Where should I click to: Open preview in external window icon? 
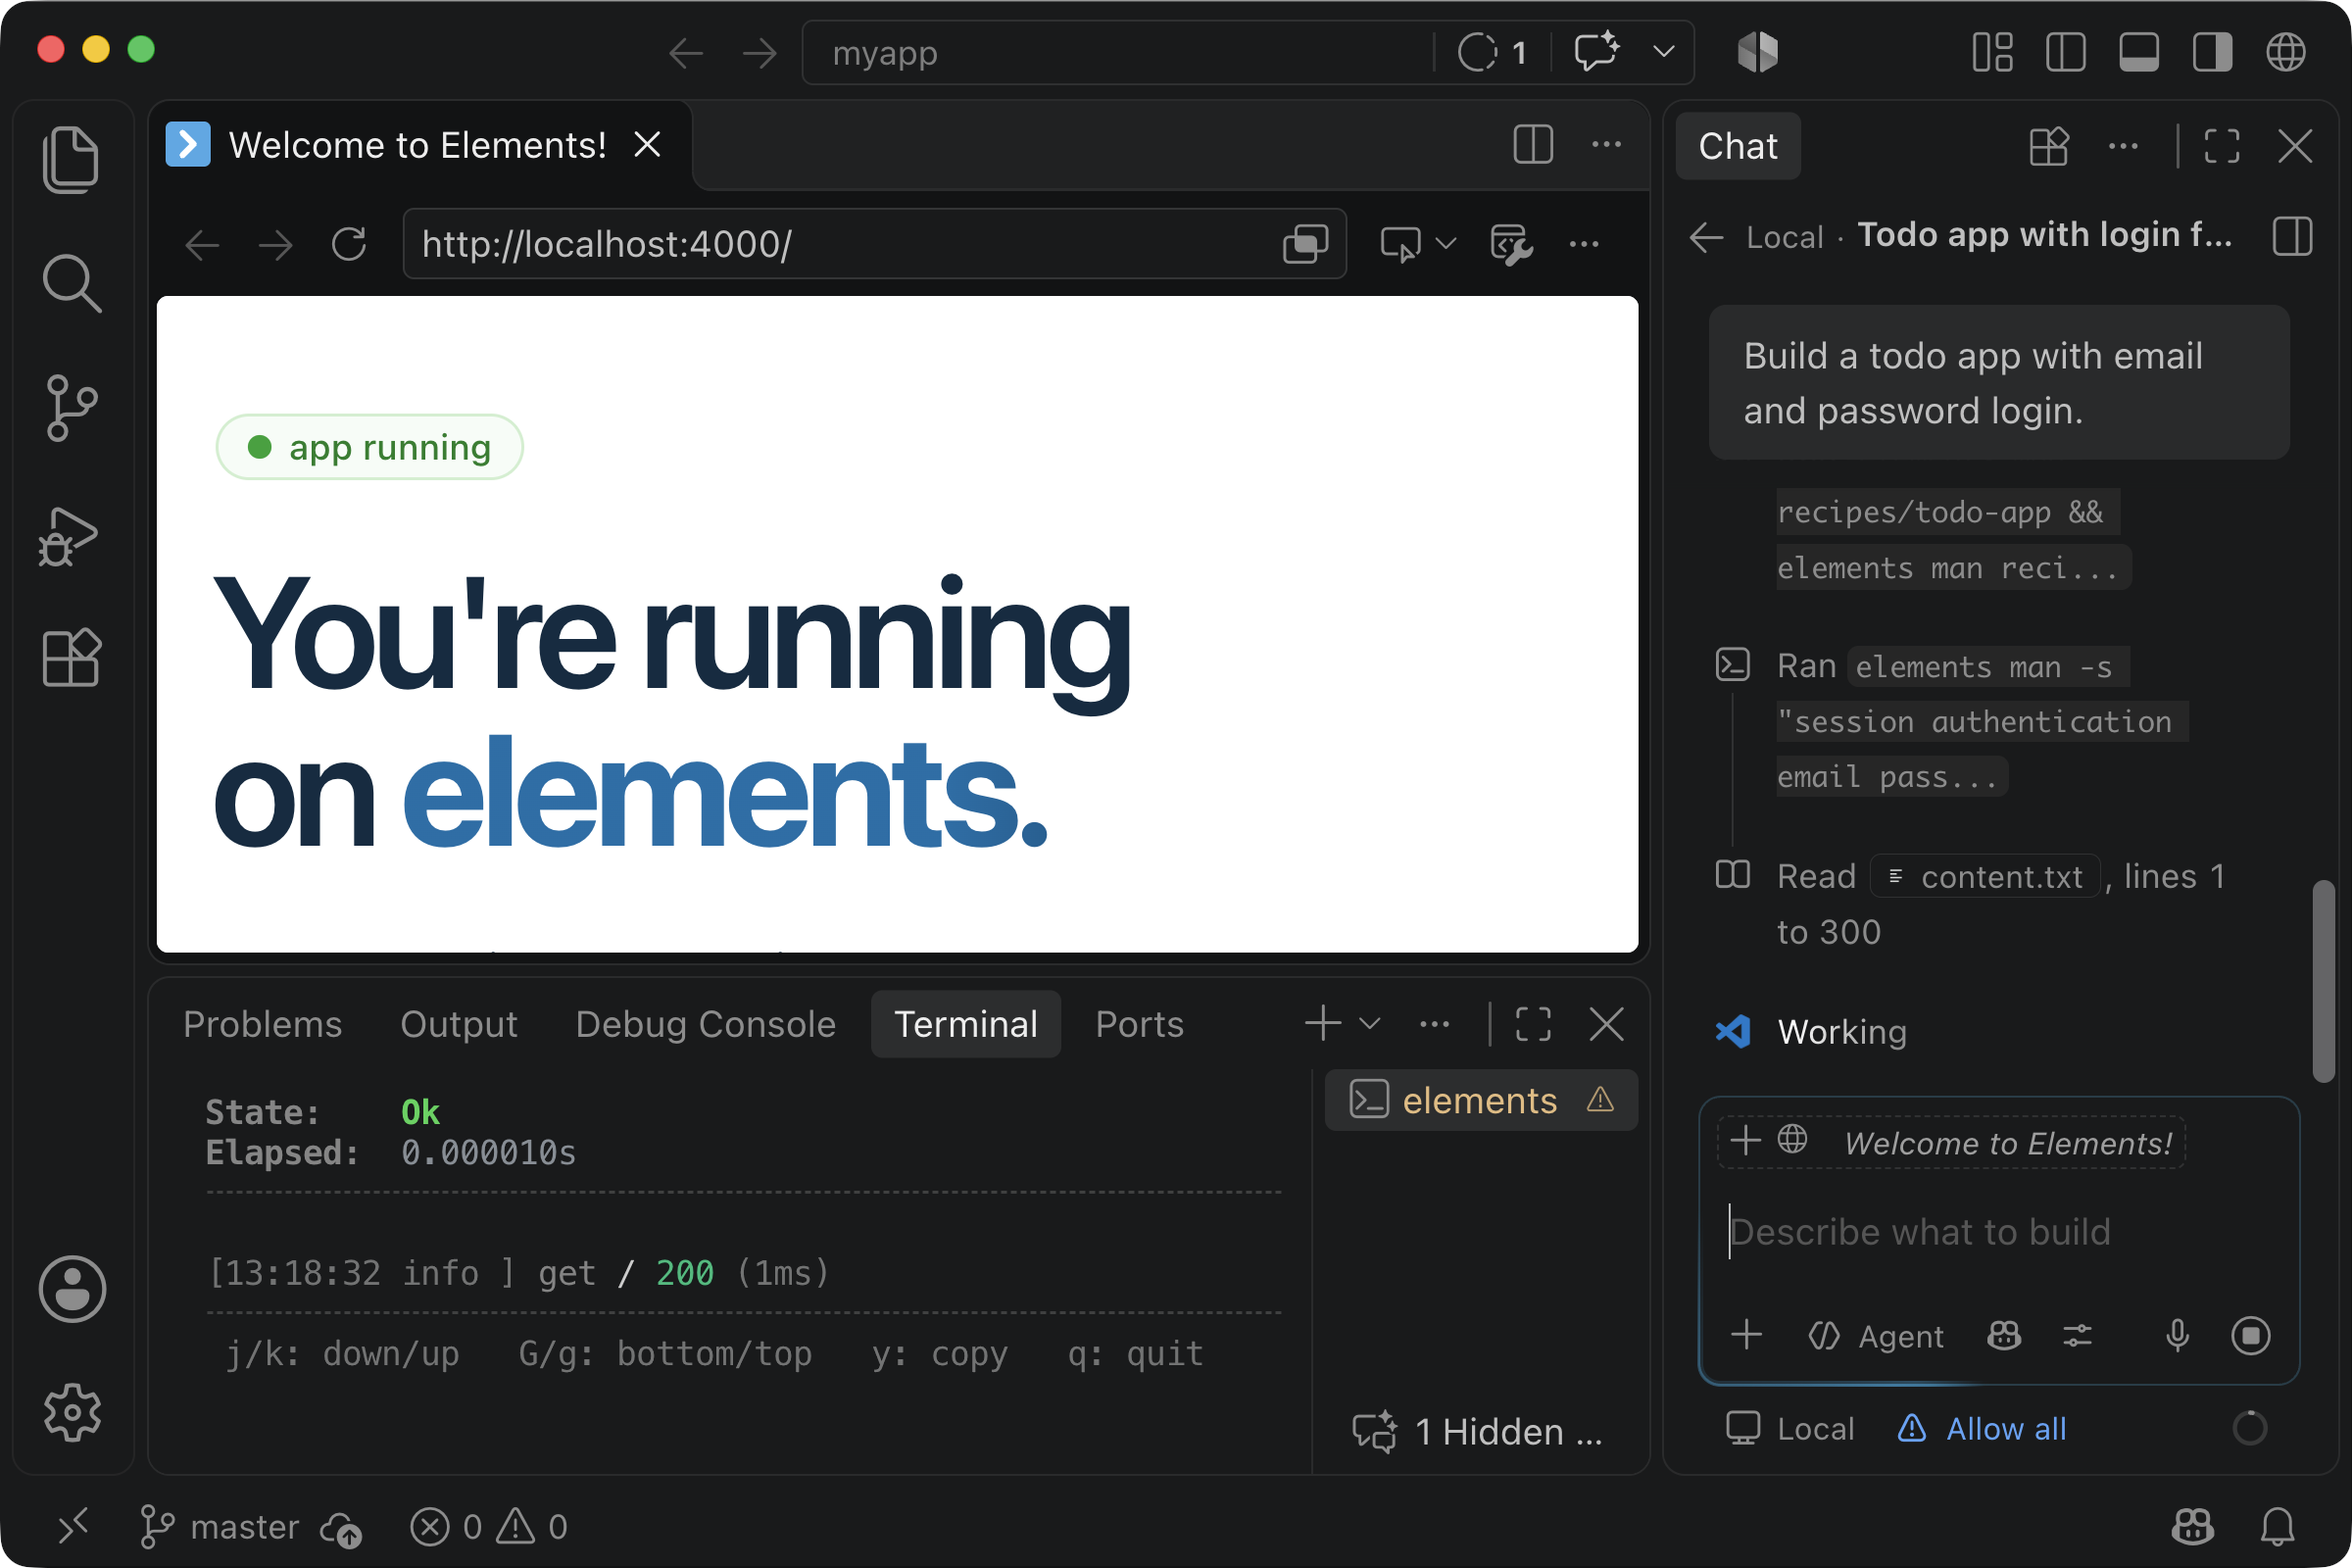click(1305, 243)
